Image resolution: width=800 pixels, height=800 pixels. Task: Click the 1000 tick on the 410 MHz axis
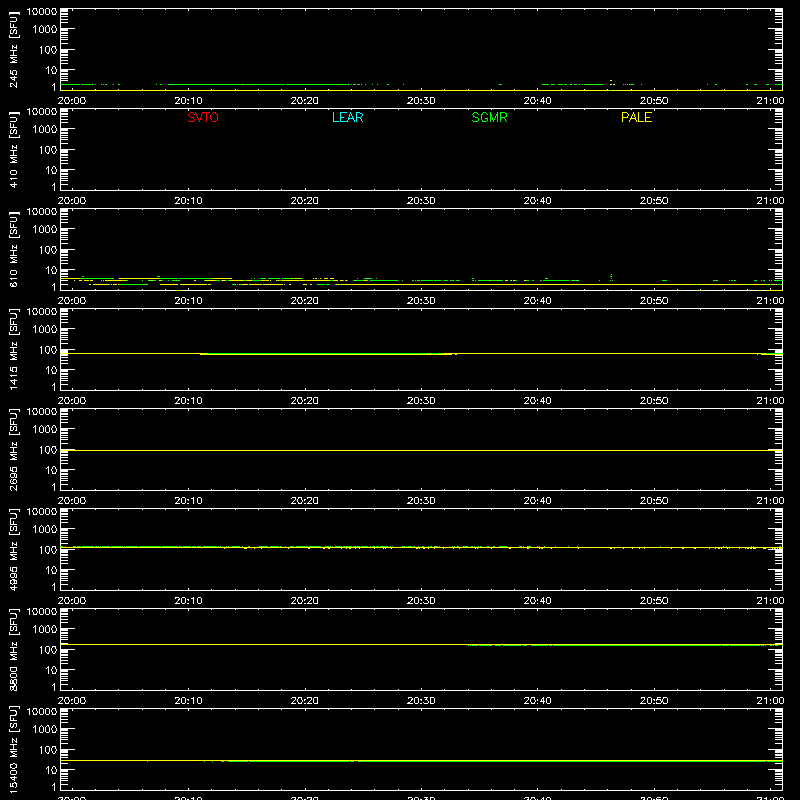pos(45,129)
